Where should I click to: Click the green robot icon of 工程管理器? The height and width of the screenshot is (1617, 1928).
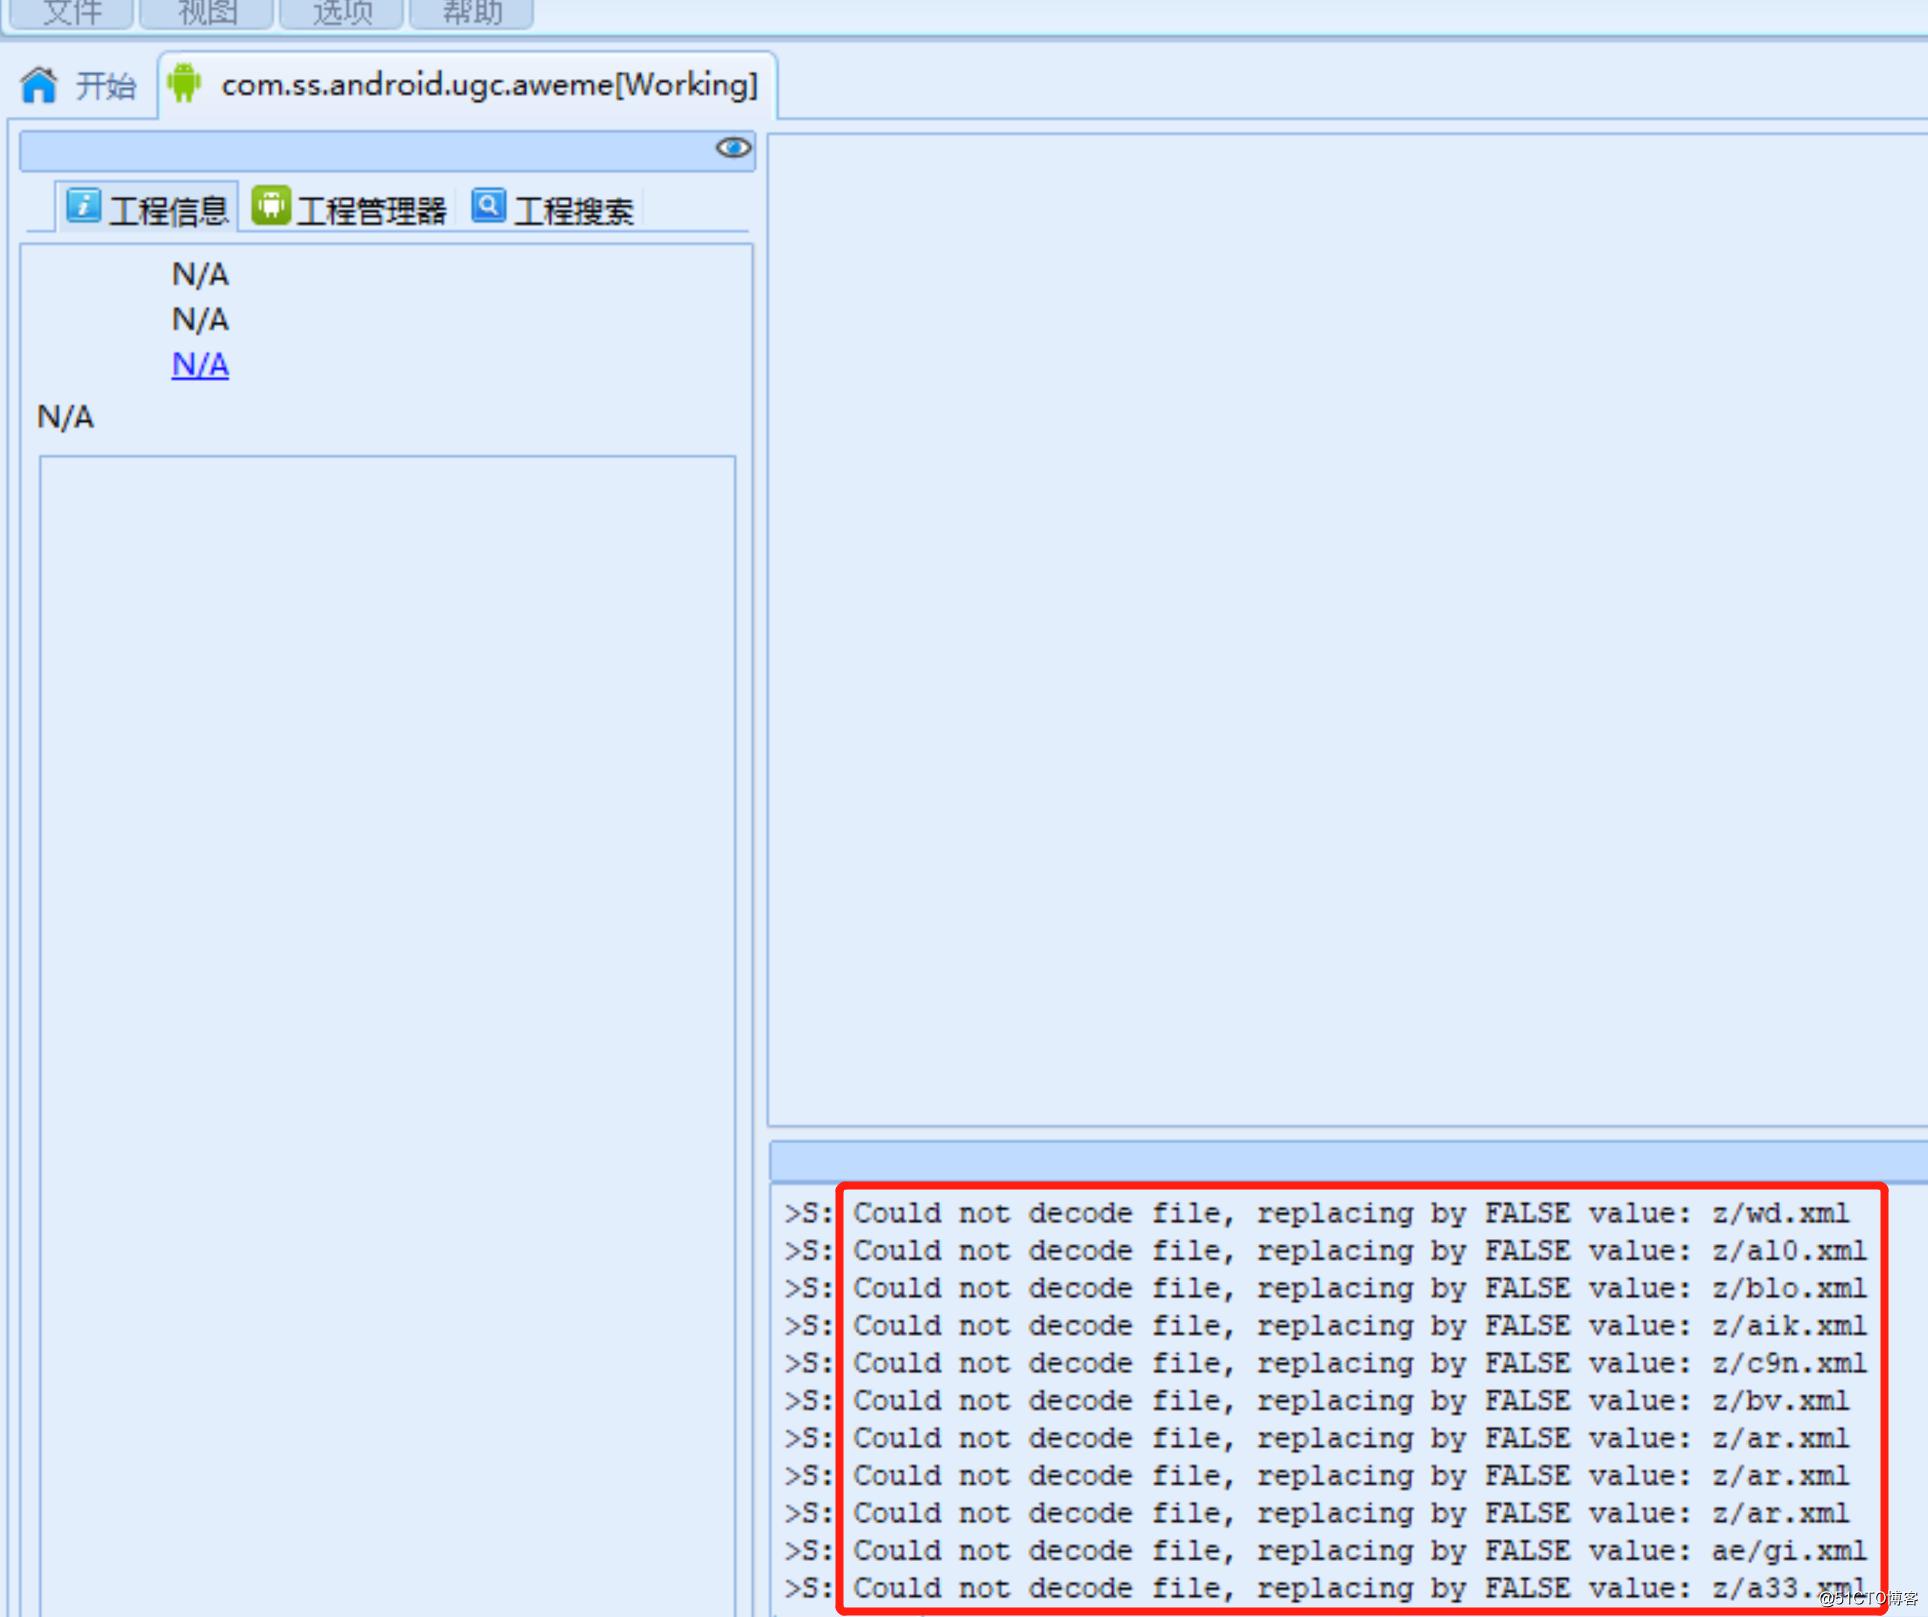pos(271,206)
